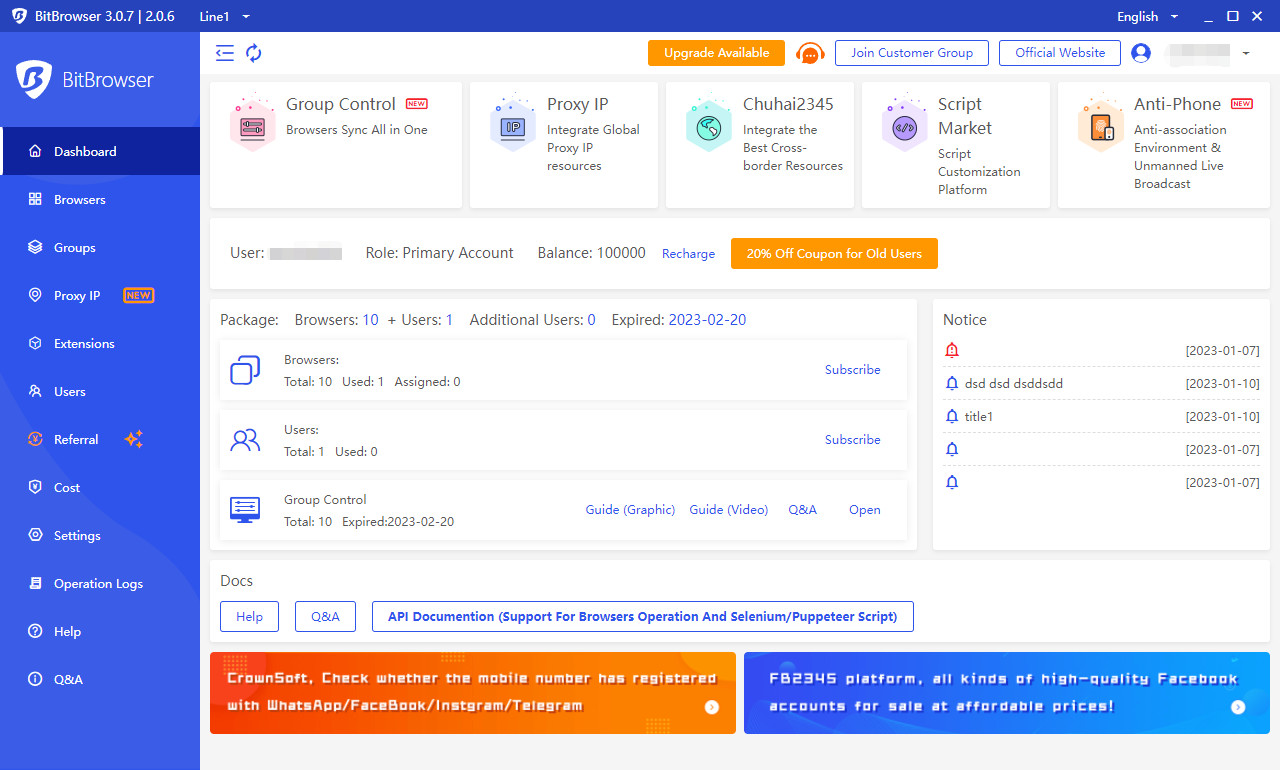Viewport: 1280px width, 770px height.
Task: Expand the account dropdown arrow
Action: point(1246,53)
